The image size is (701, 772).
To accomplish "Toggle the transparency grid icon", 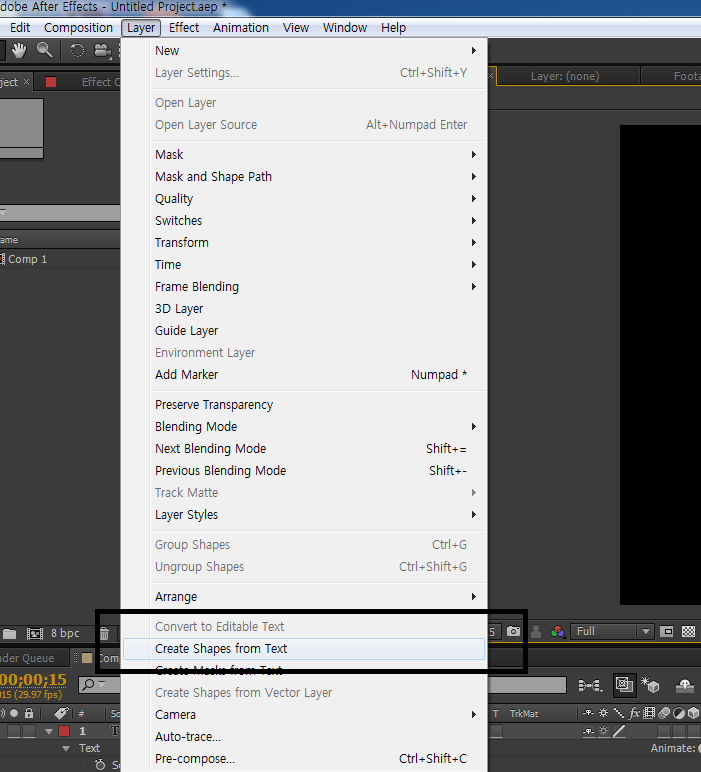I will (688, 631).
